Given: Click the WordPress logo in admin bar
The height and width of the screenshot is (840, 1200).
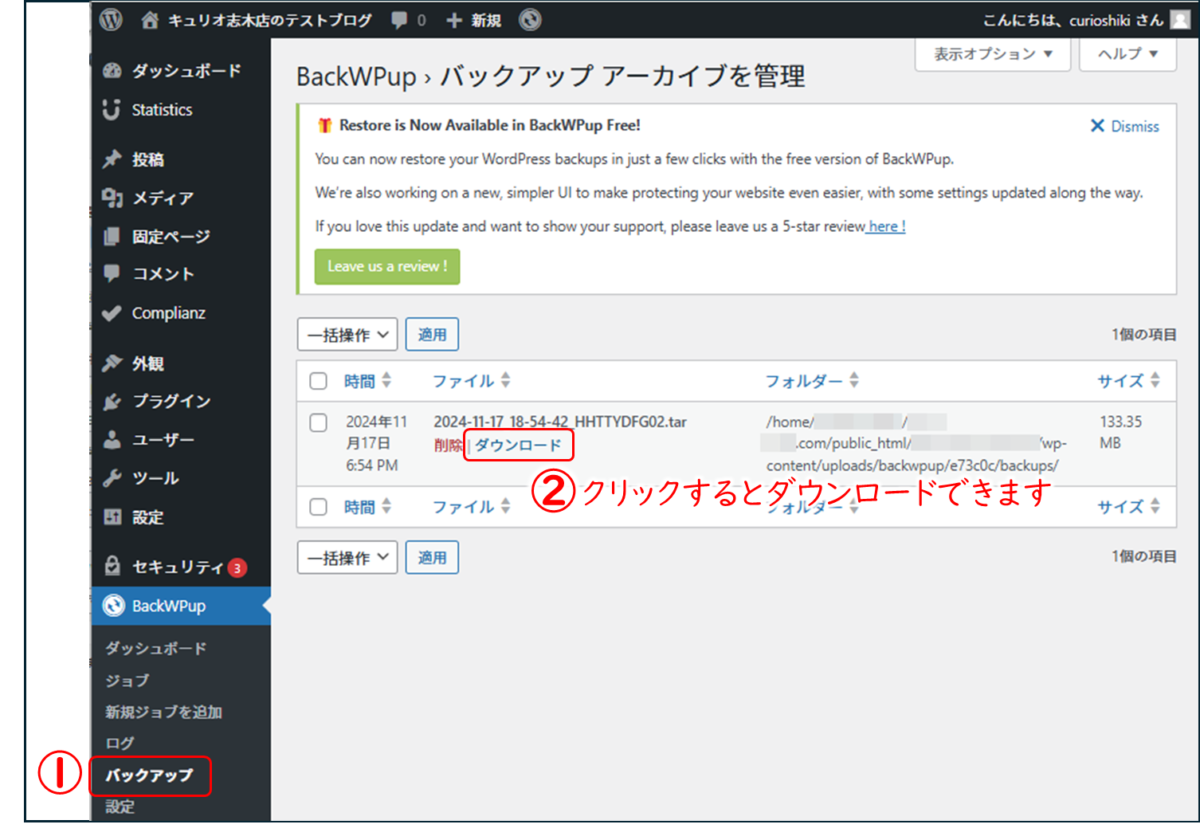Looking at the screenshot, I should [x=111, y=19].
